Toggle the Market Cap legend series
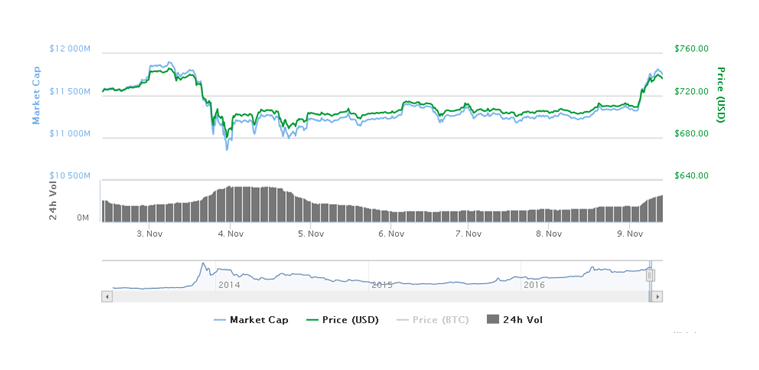This screenshot has height=370, width=759. pyautogui.click(x=251, y=320)
